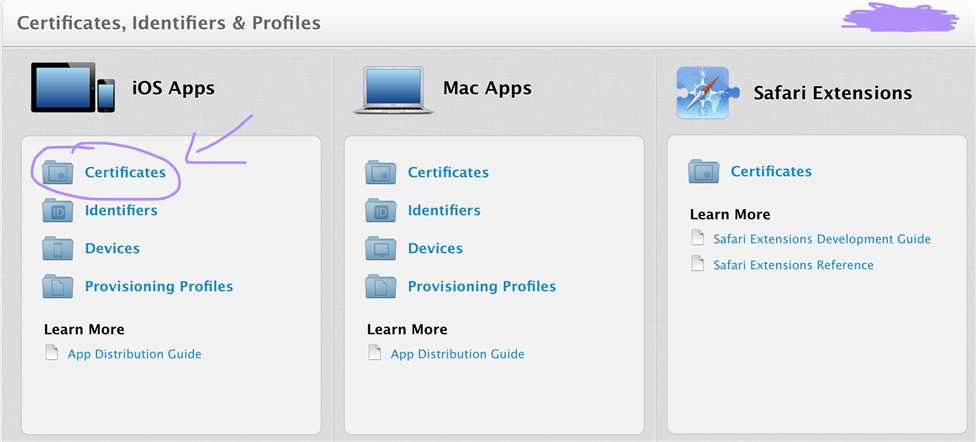
Task: Open the Mac Apps Provisioning Profiles folder icon
Action: pos(380,286)
